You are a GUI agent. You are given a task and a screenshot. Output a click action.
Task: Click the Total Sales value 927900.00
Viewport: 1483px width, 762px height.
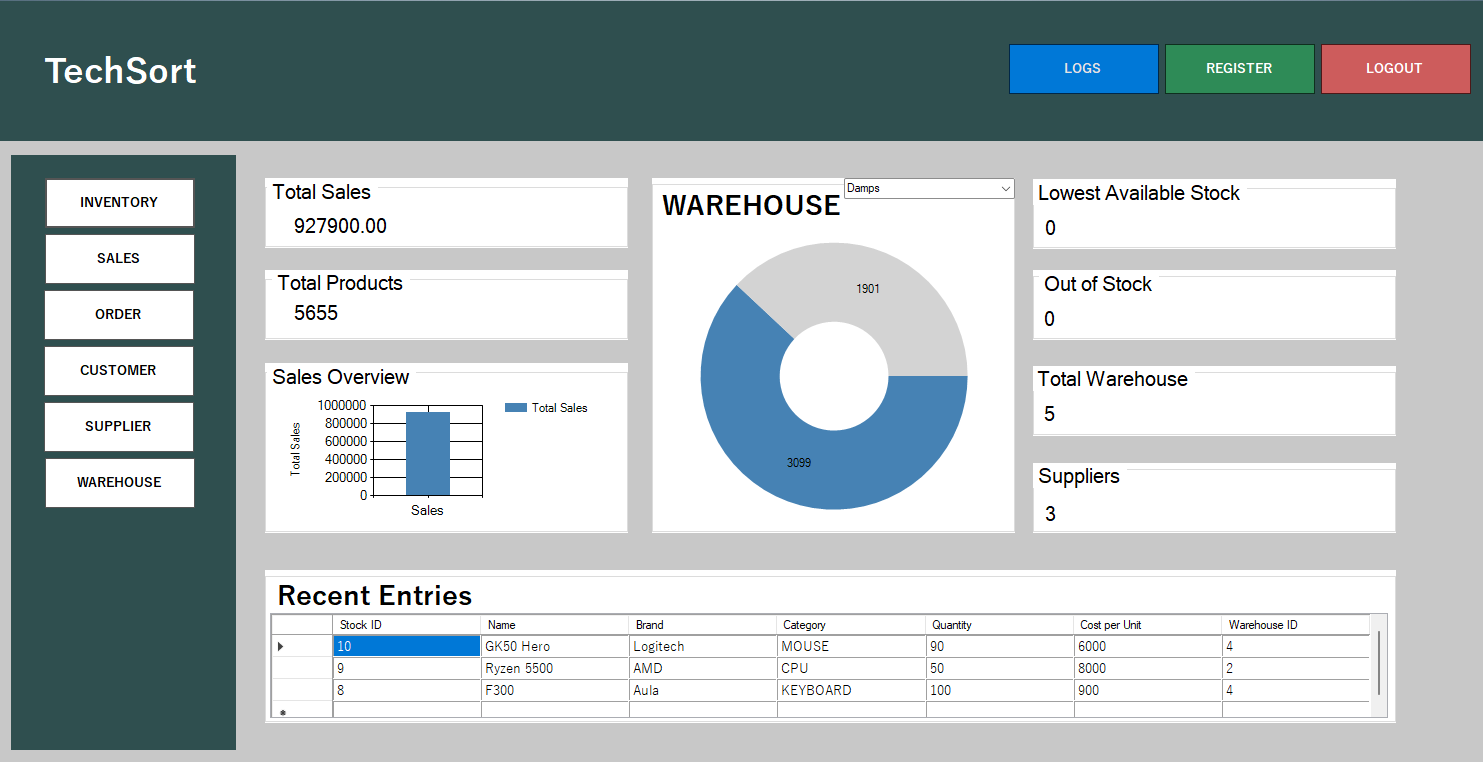click(340, 226)
